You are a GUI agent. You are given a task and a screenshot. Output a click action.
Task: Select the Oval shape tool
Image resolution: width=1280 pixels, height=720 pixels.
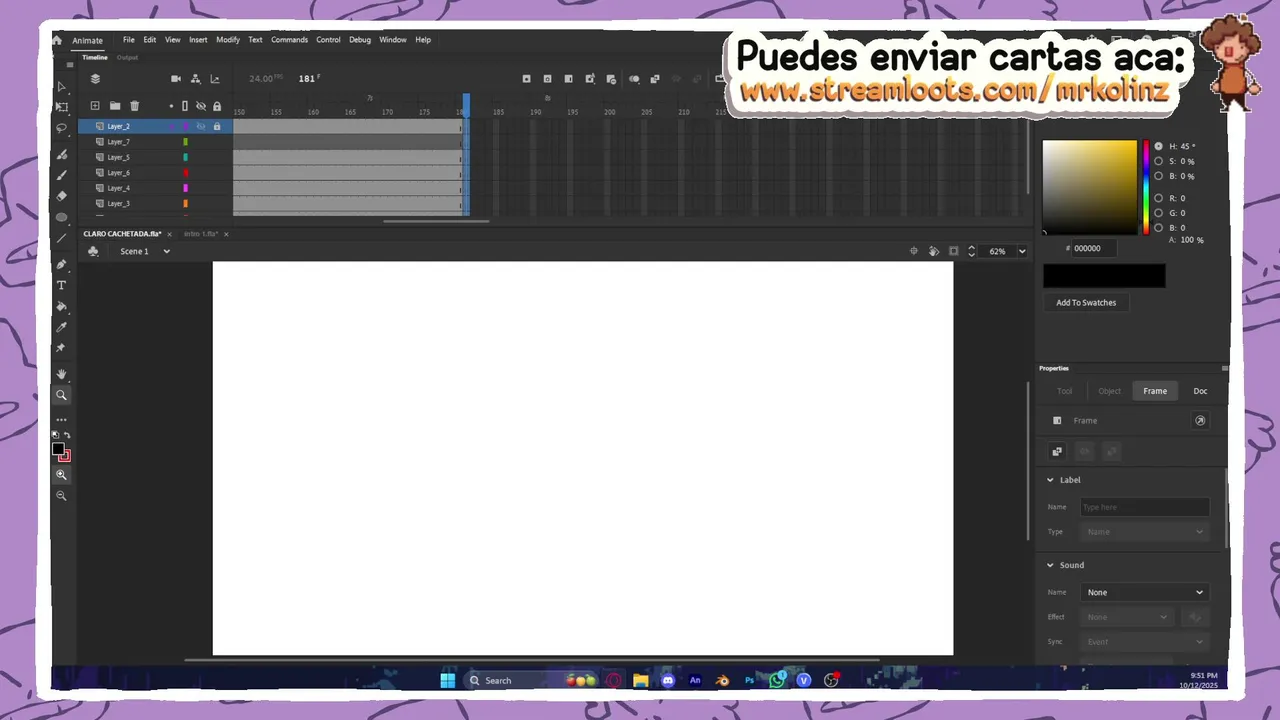(61, 217)
